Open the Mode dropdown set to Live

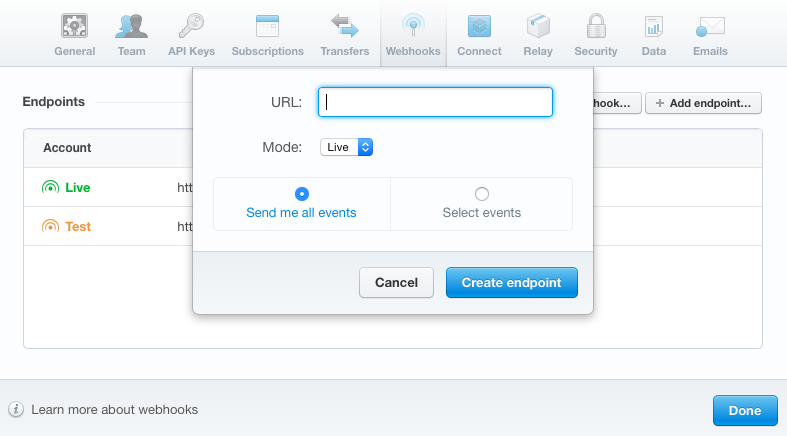[x=346, y=147]
